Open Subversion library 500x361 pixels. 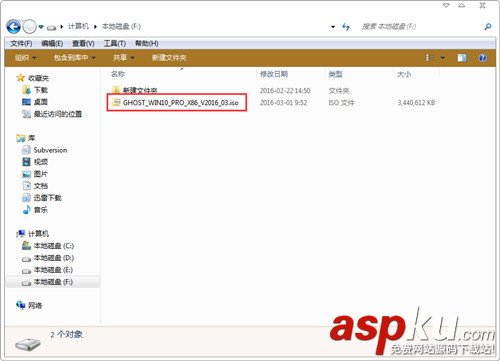(50, 150)
